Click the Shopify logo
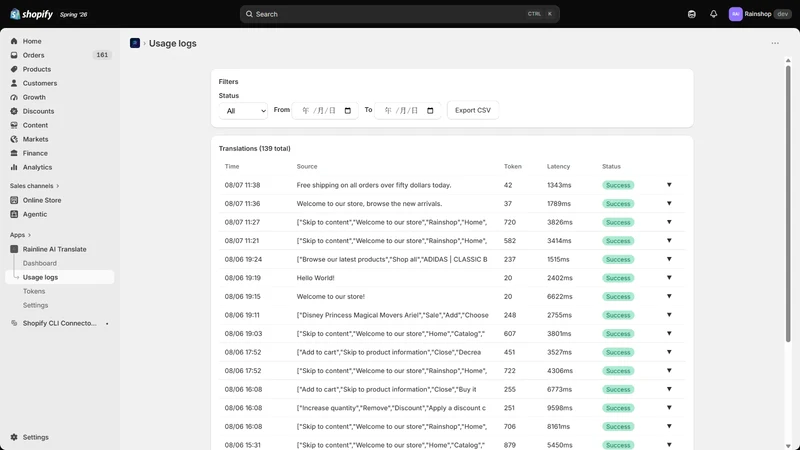This screenshot has height=450, width=800. tap(31, 14)
